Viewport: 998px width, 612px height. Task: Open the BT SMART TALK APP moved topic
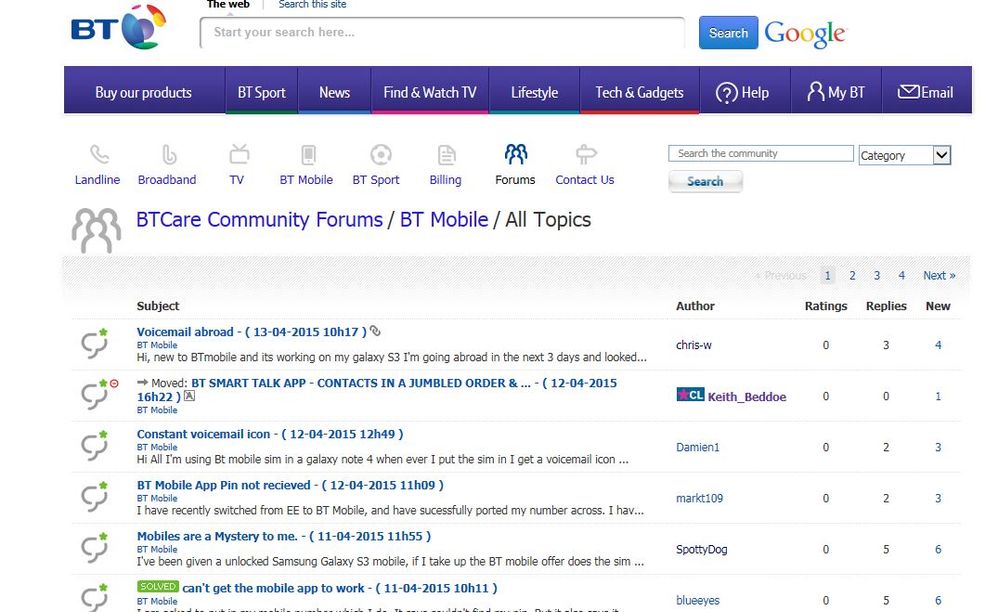point(377,390)
